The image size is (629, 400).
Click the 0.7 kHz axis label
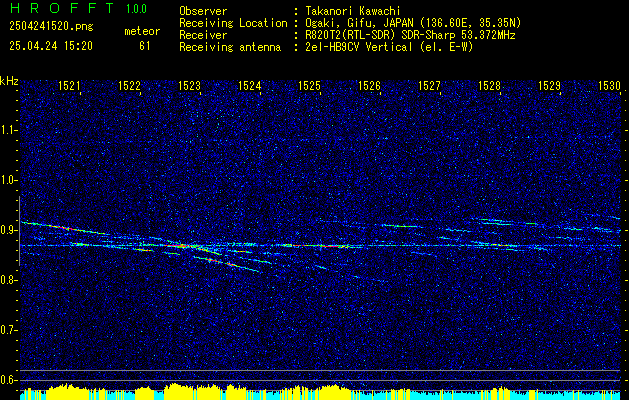pyautogui.click(x=9, y=330)
